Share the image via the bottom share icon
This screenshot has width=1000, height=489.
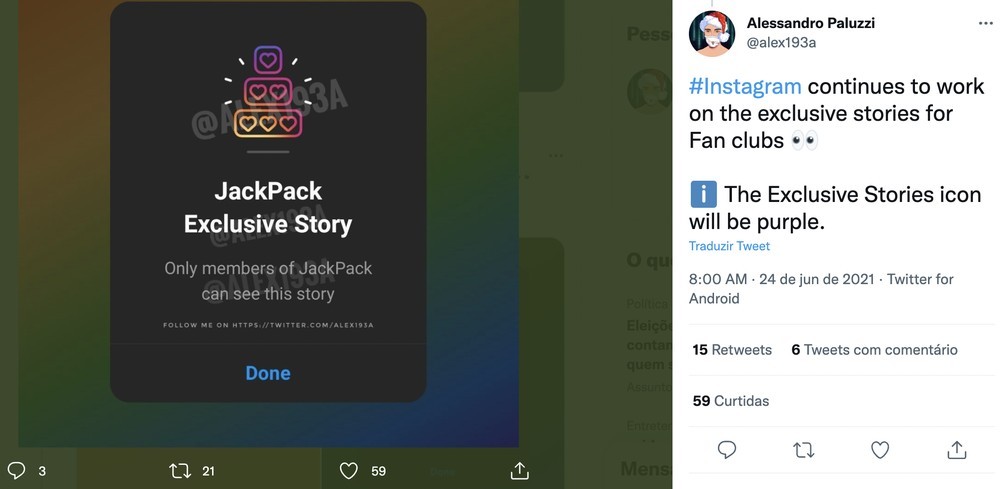[519, 470]
